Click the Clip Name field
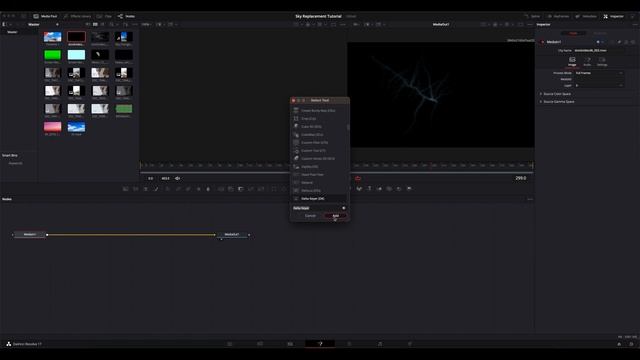 (x=599, y=51)
